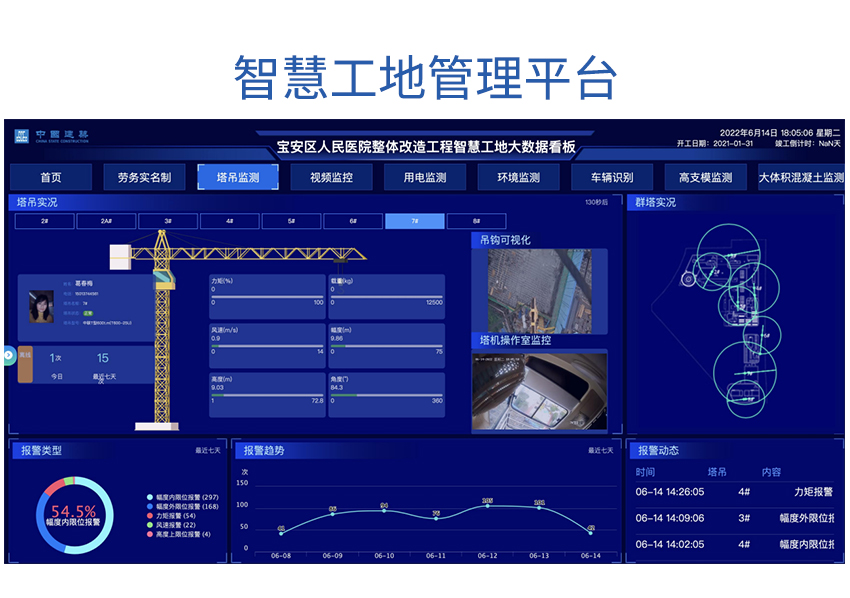This screenshot has width=850, height=598.
Task: Select tower crane 4# button
Action: tap(229, 221)
